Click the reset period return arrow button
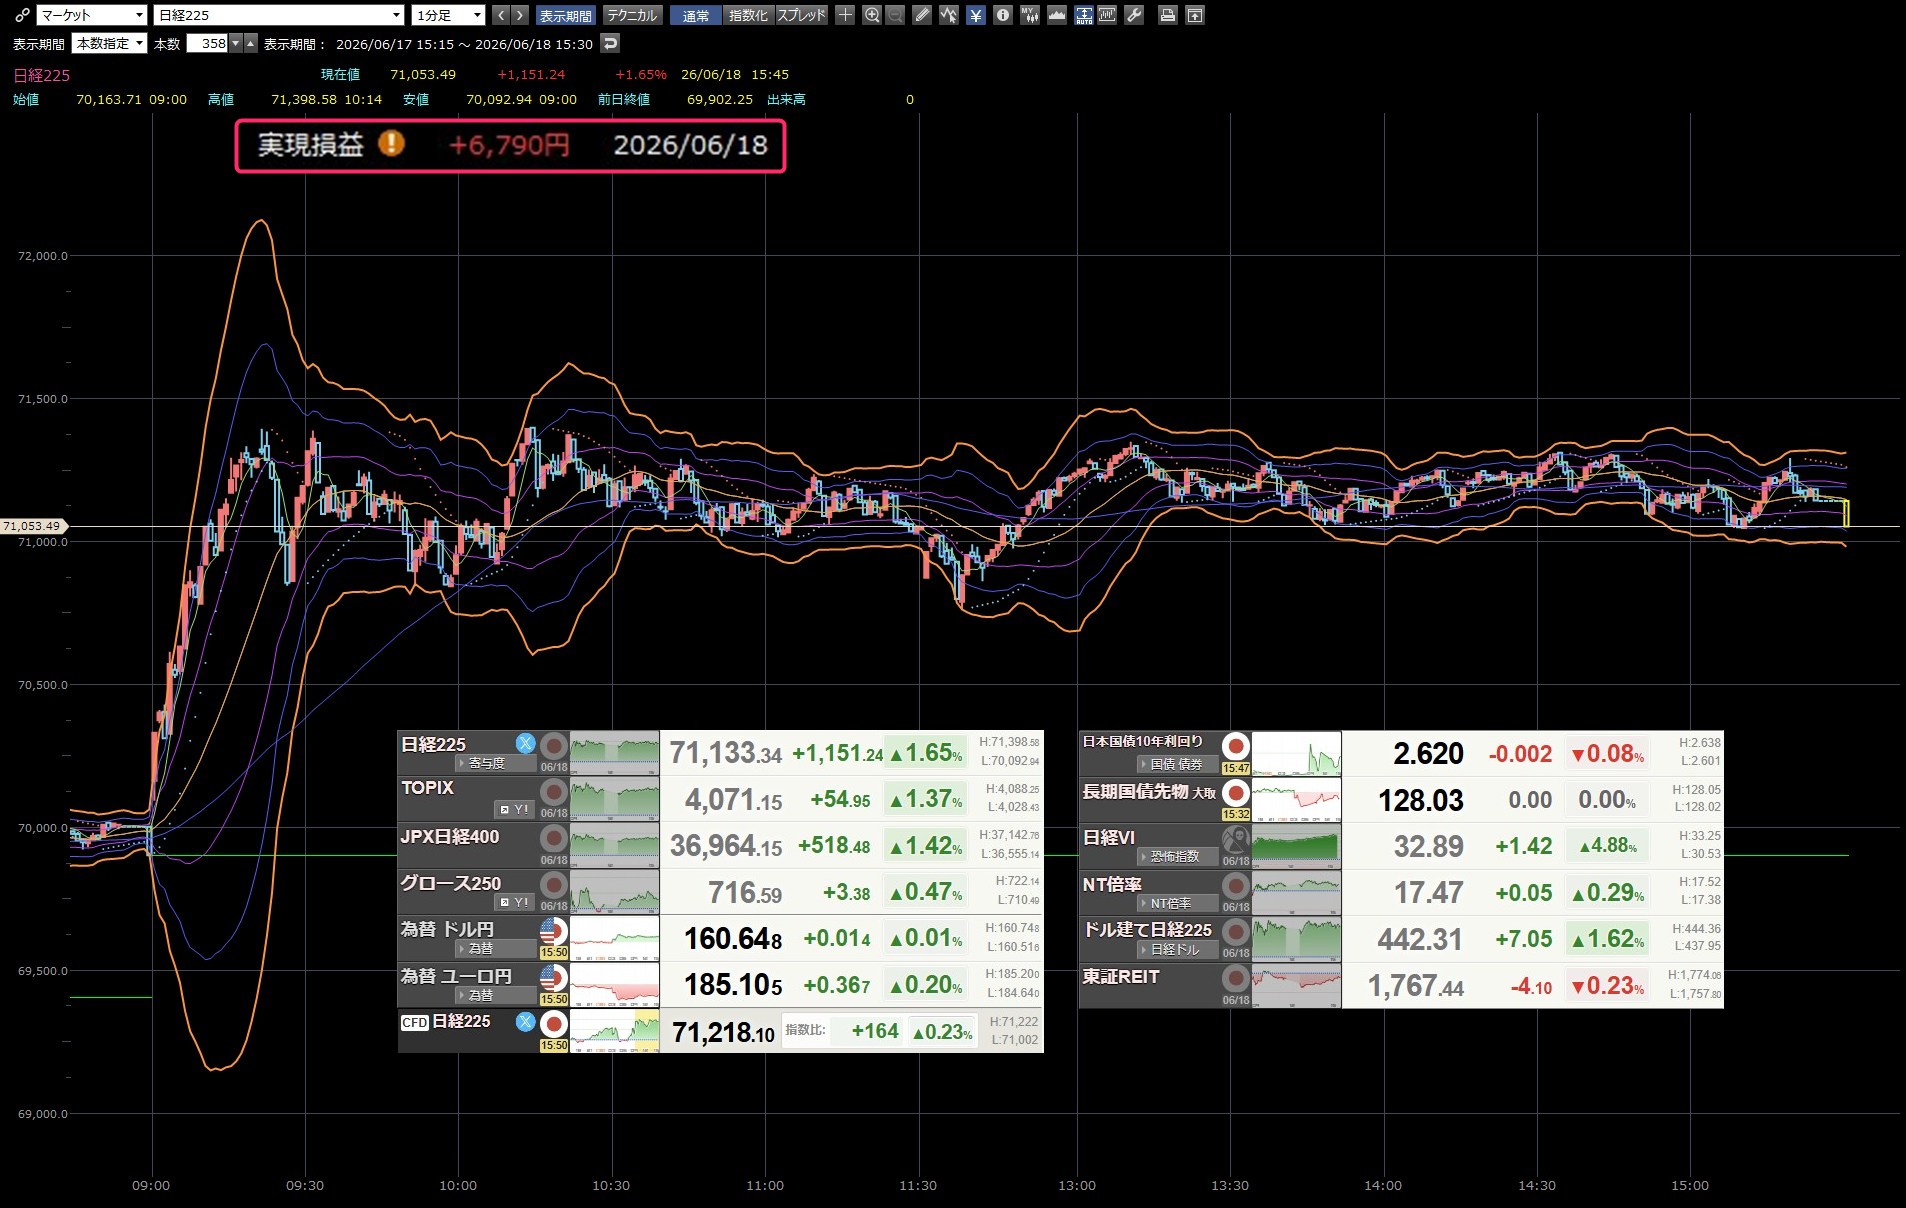This screenshot has height=1208, width=1906. pos(610,43)
